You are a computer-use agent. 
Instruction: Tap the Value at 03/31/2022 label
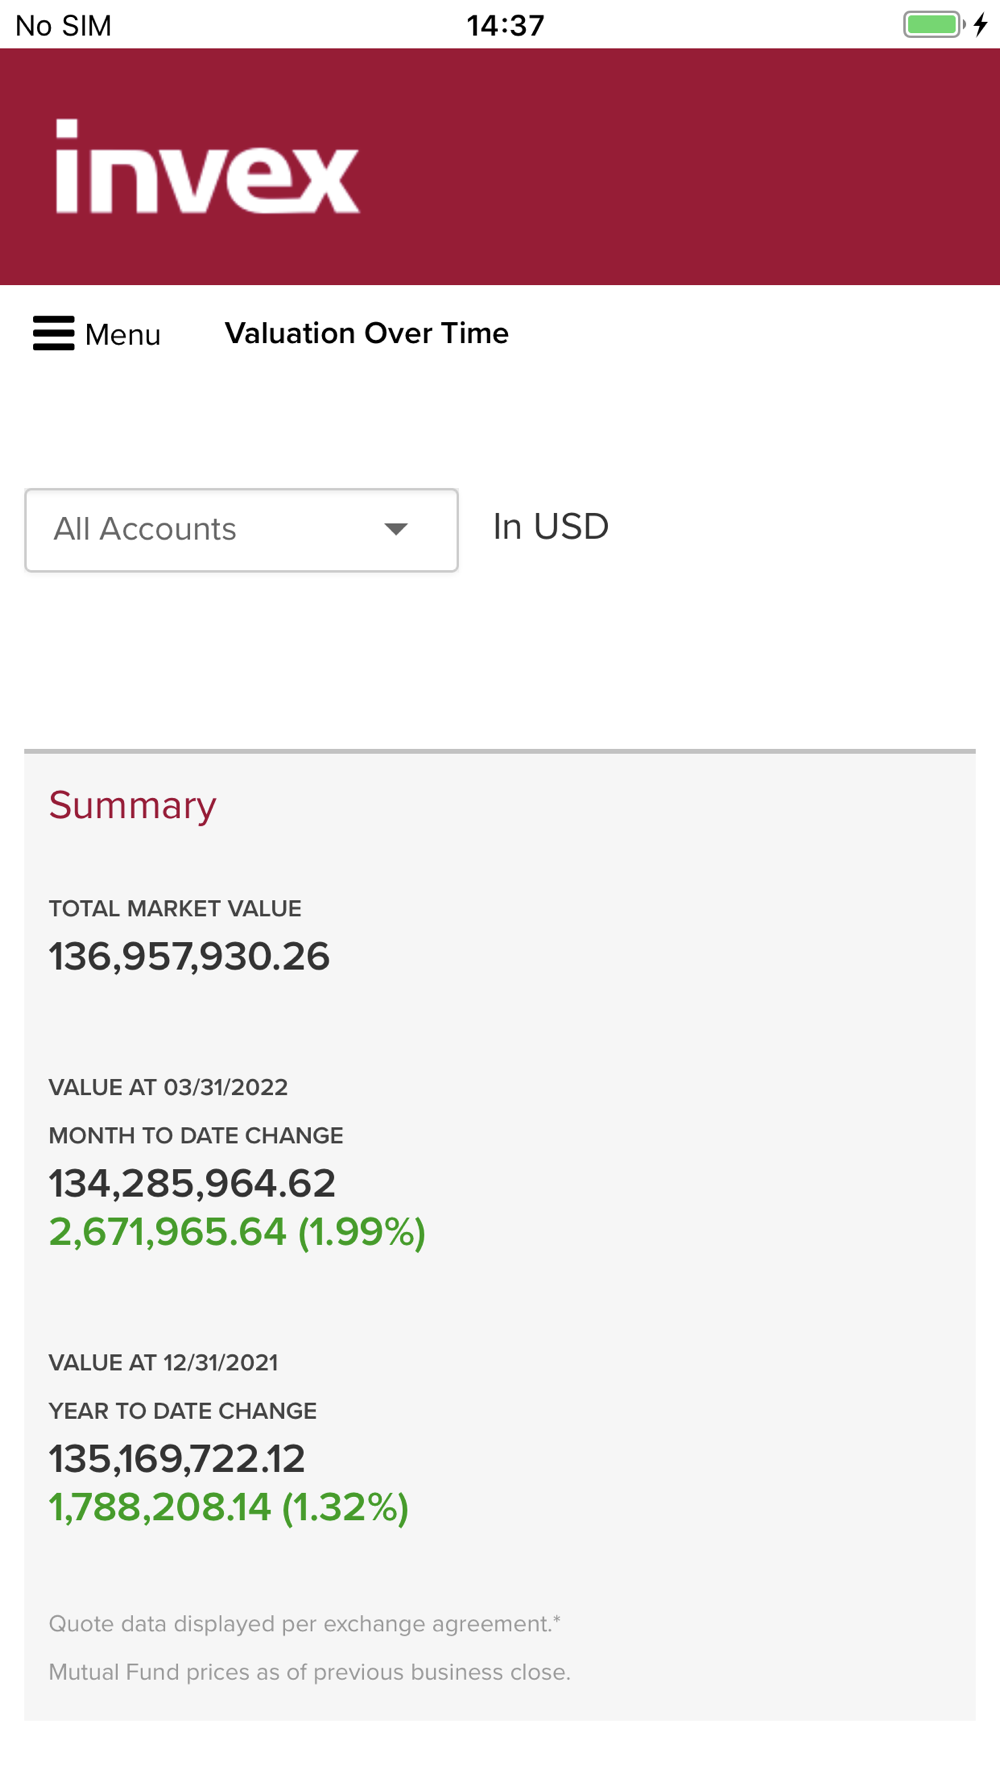click(168, 1087)
